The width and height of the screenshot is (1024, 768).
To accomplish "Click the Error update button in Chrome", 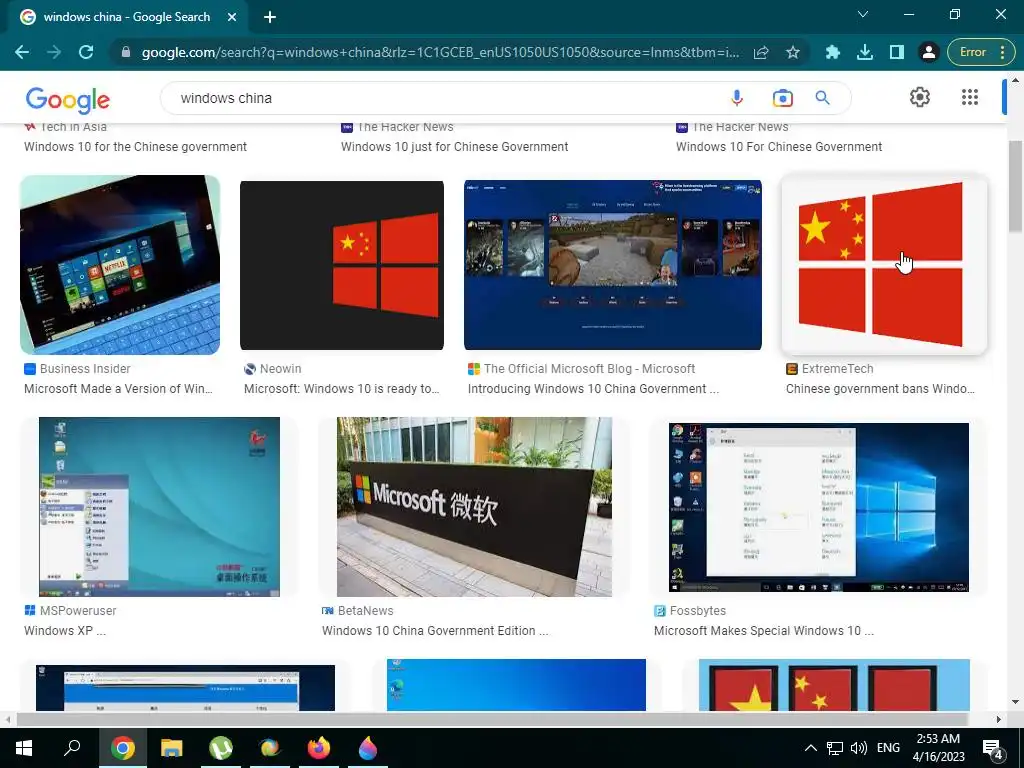I will click(980, 52).
